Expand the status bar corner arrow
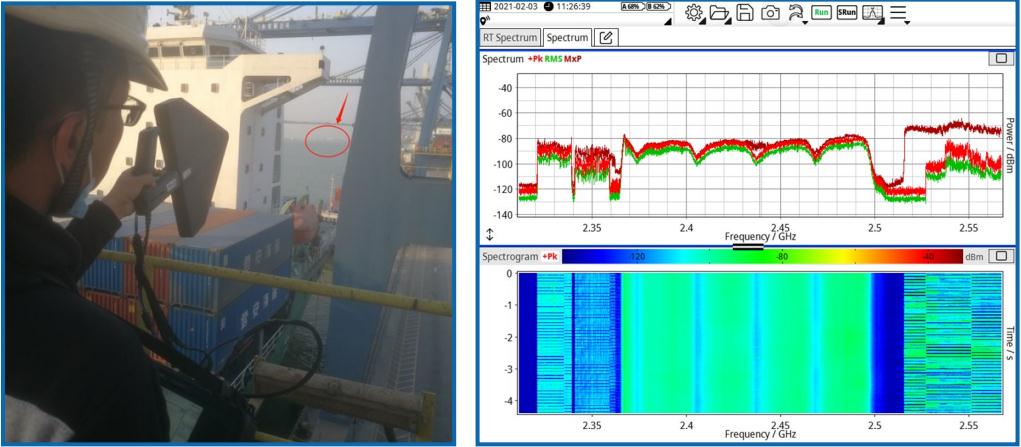 (667, 20)
